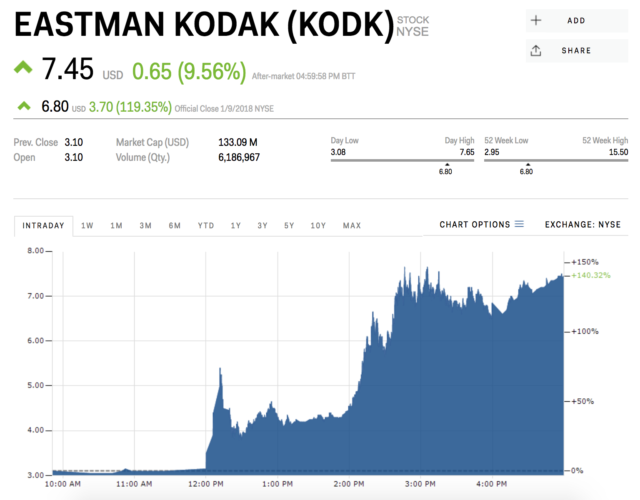Image resolution: width=640 pixels, height=500 pixels.
Task: Select the 5Y chart range
Action: coord(289,226)
